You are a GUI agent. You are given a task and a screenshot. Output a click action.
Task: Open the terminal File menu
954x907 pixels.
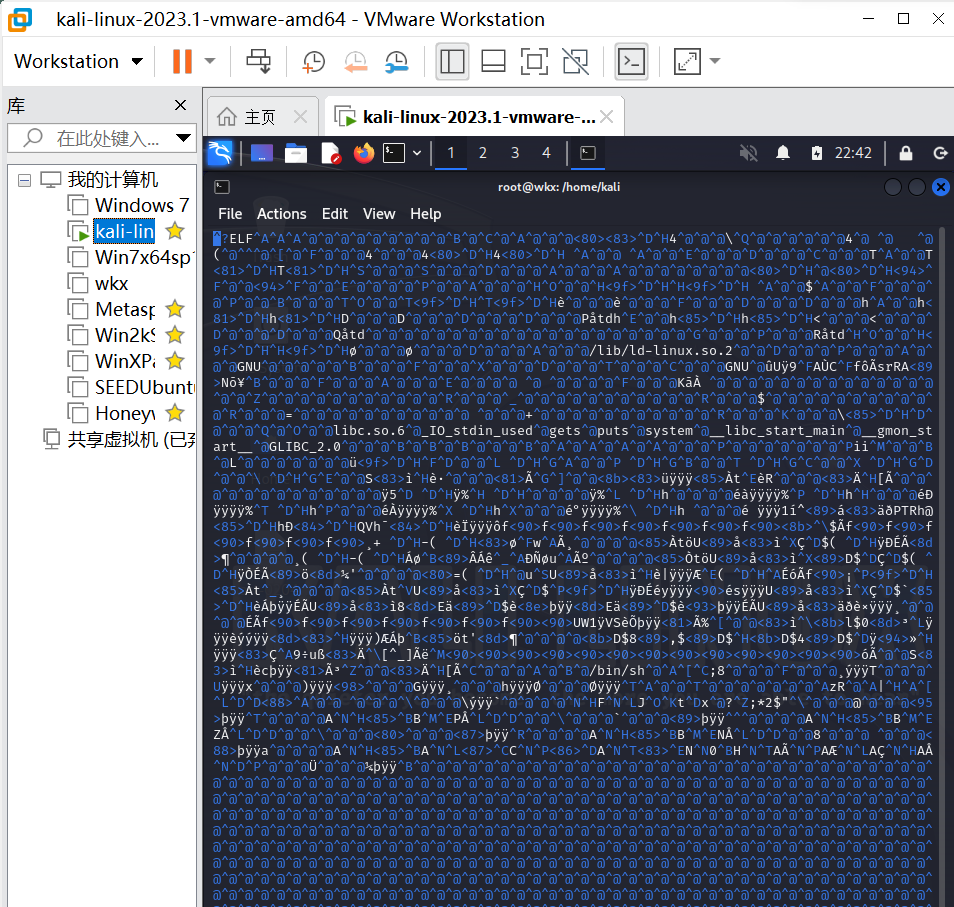[x=230, y=214]
